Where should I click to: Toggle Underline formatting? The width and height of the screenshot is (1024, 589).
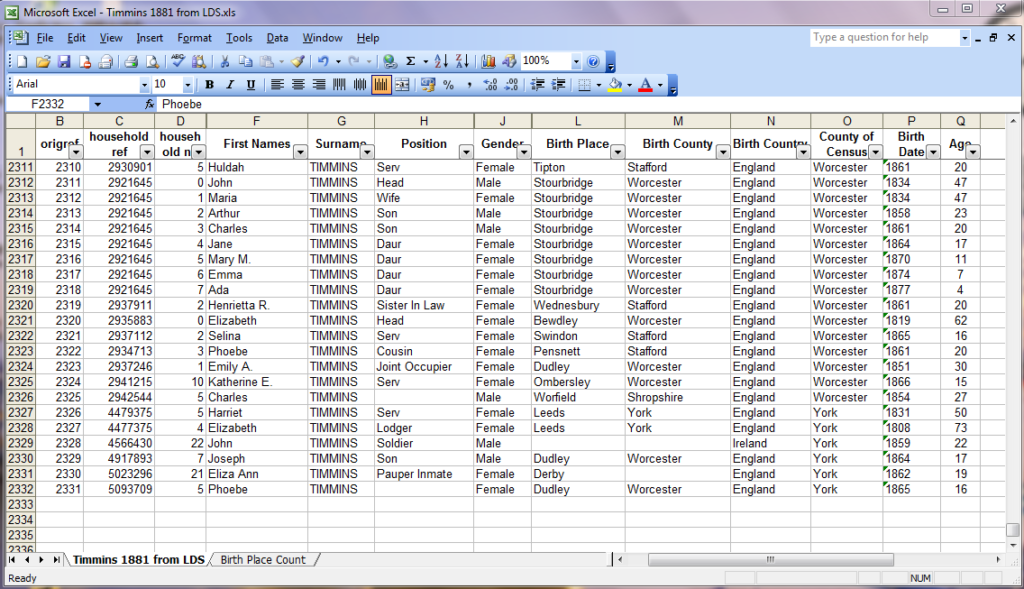coord(250,85)
